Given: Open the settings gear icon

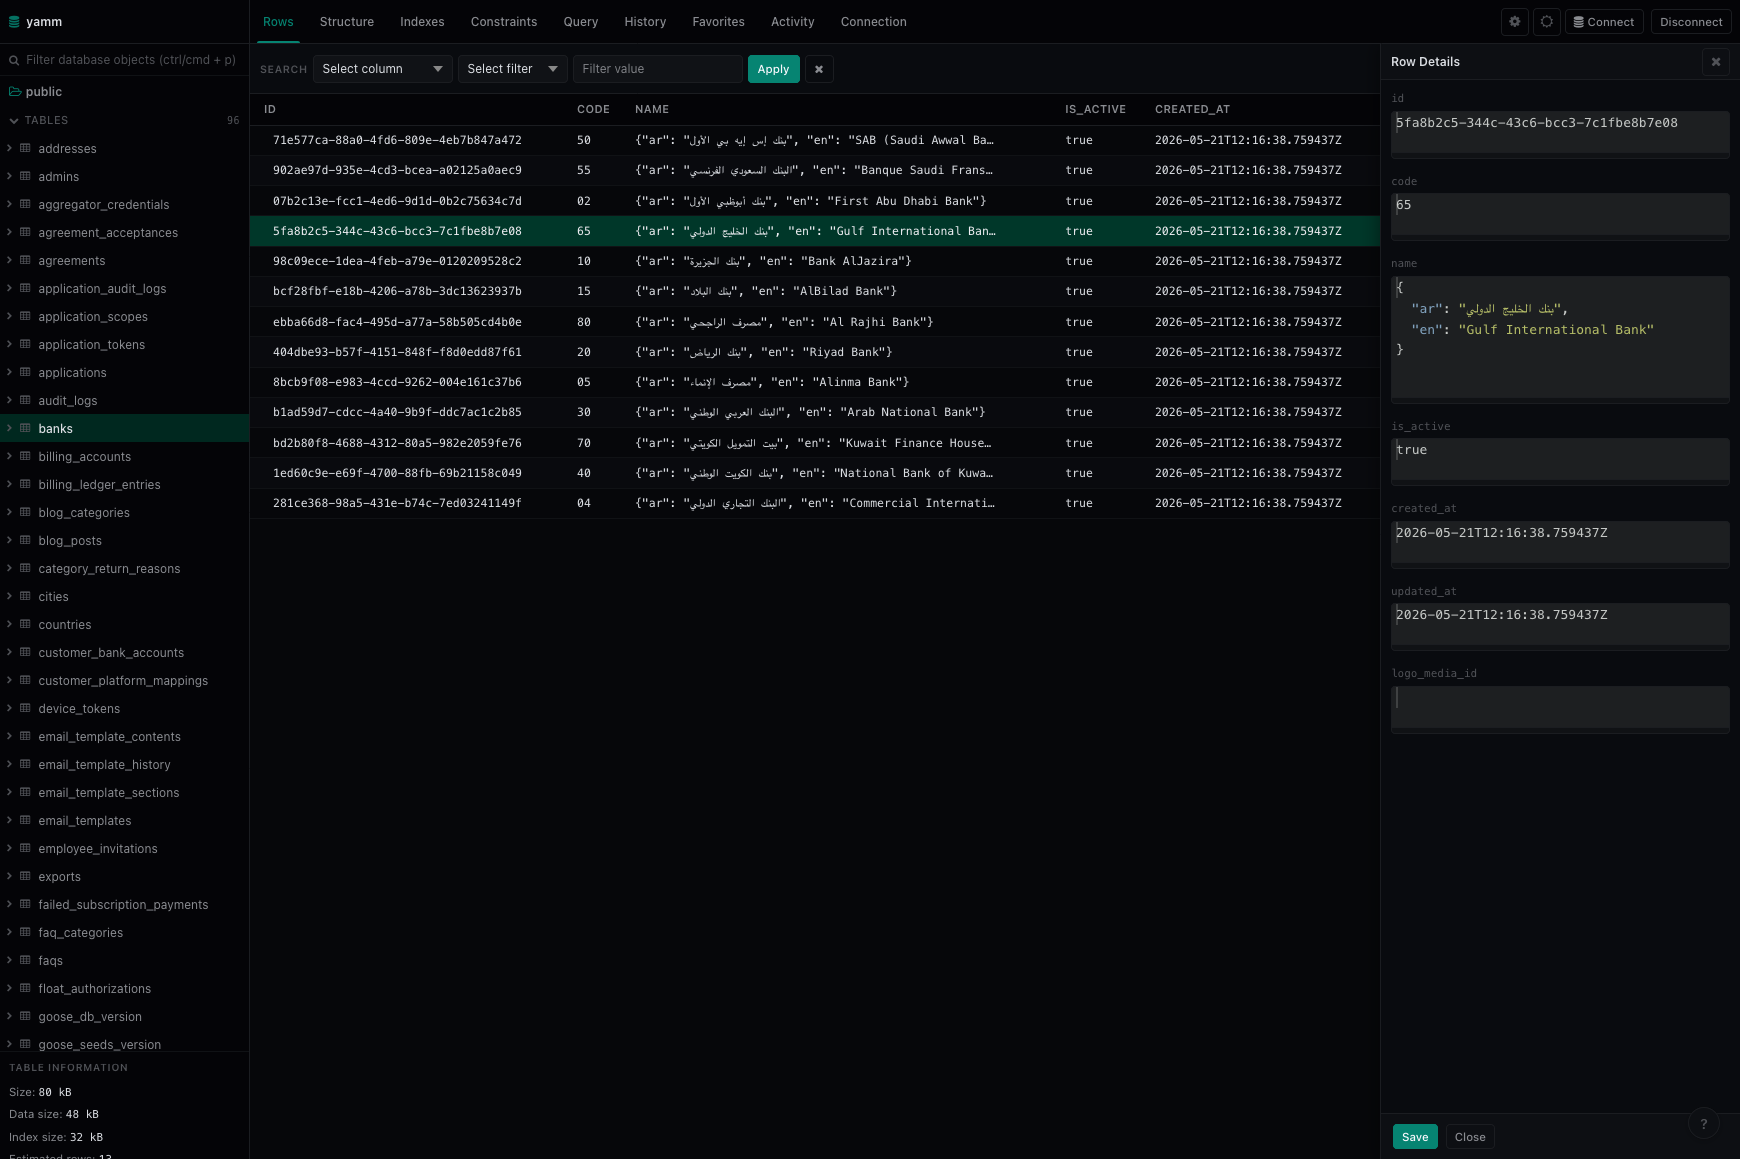Looking at the screenshot, I should 1515,21.
